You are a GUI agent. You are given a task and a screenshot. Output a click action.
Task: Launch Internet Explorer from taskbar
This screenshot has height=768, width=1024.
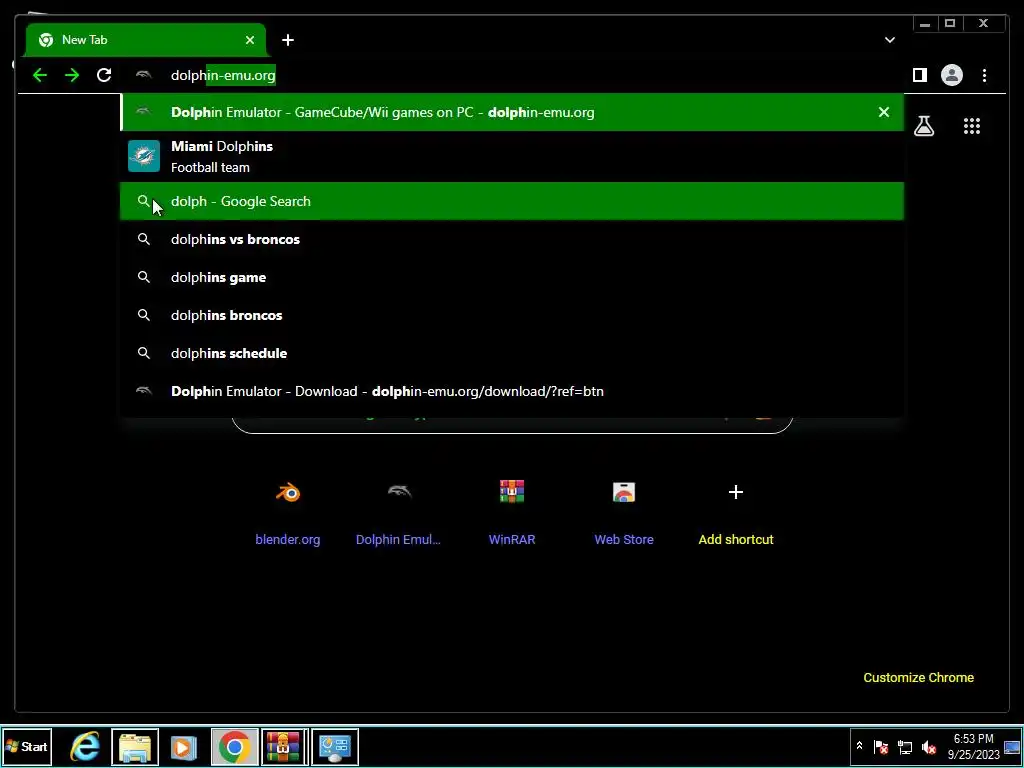click(x=85, y=746)
